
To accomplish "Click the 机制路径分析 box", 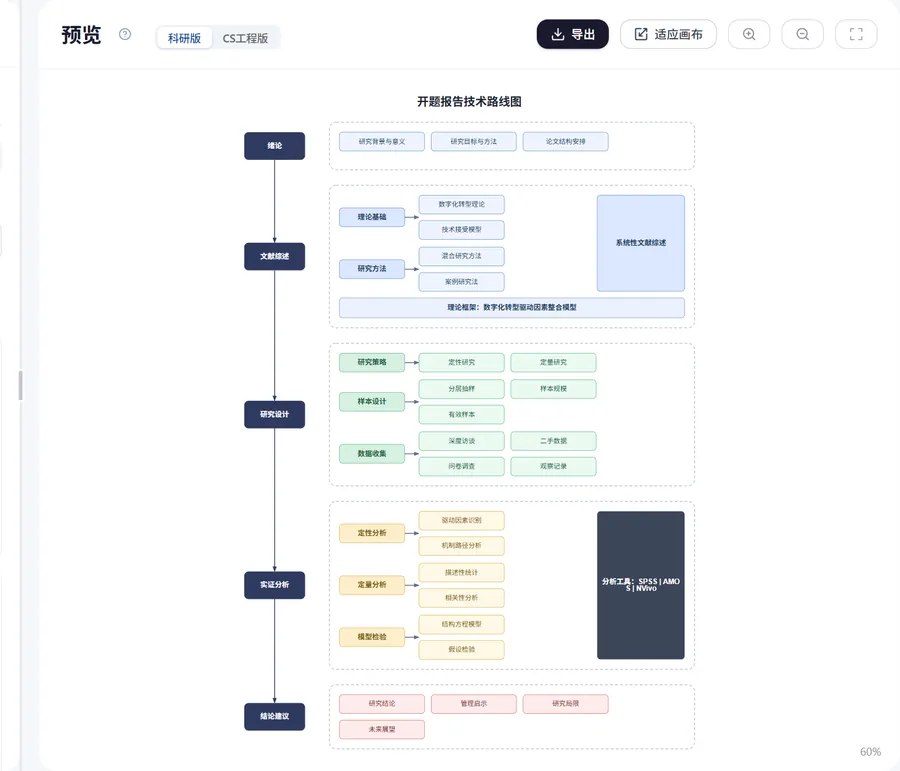I will coord(461,545).
